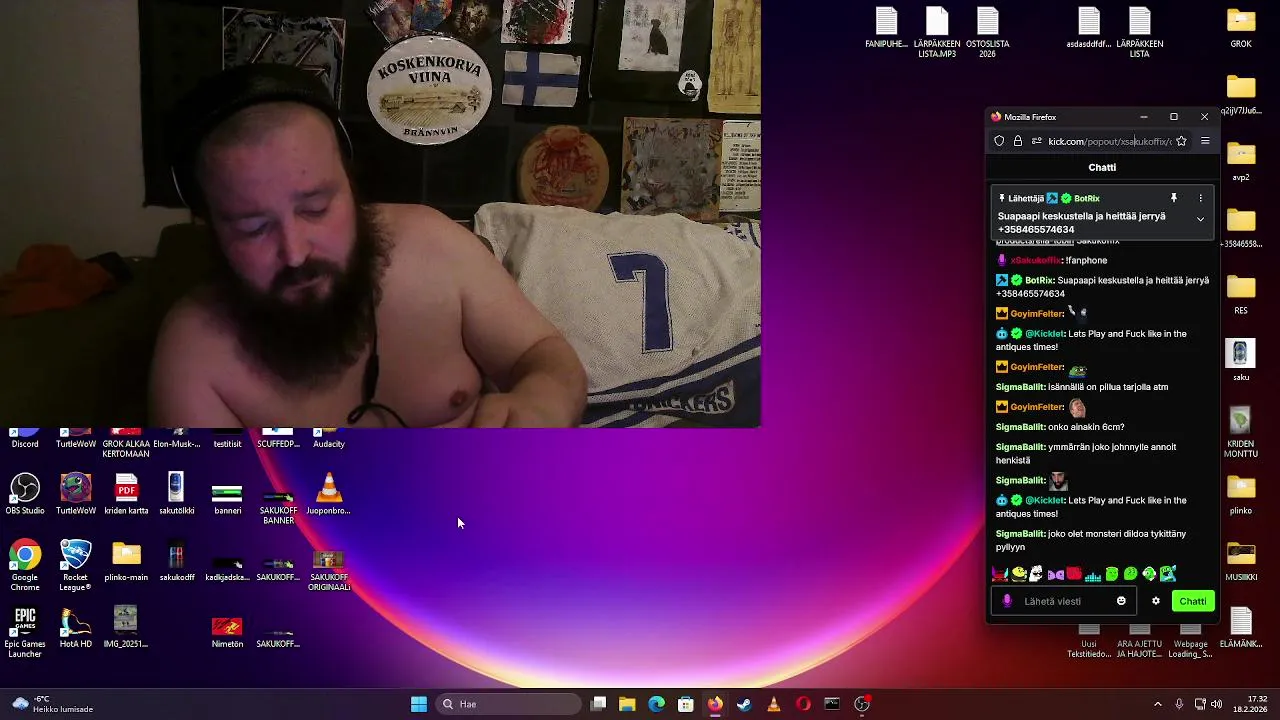The image size is (1280, 720).
Task: Open the avp2 desktop folder
Action: click(x=1241, y=161)
